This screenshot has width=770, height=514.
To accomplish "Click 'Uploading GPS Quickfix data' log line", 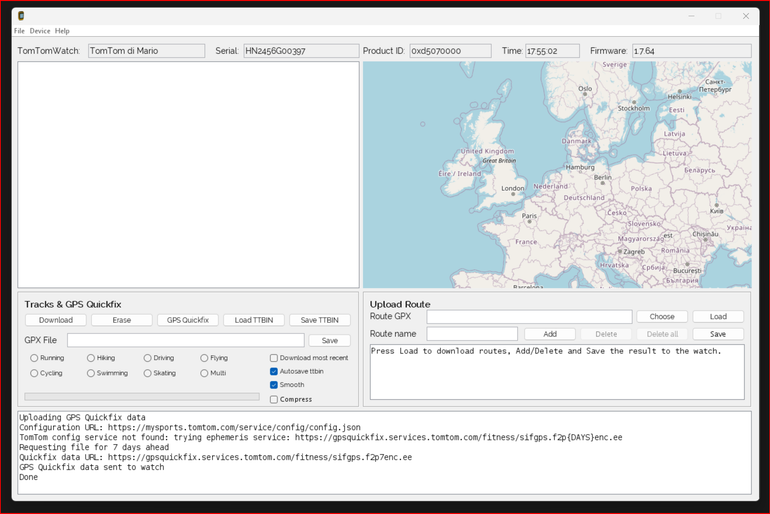I will [x=82, y=418].
